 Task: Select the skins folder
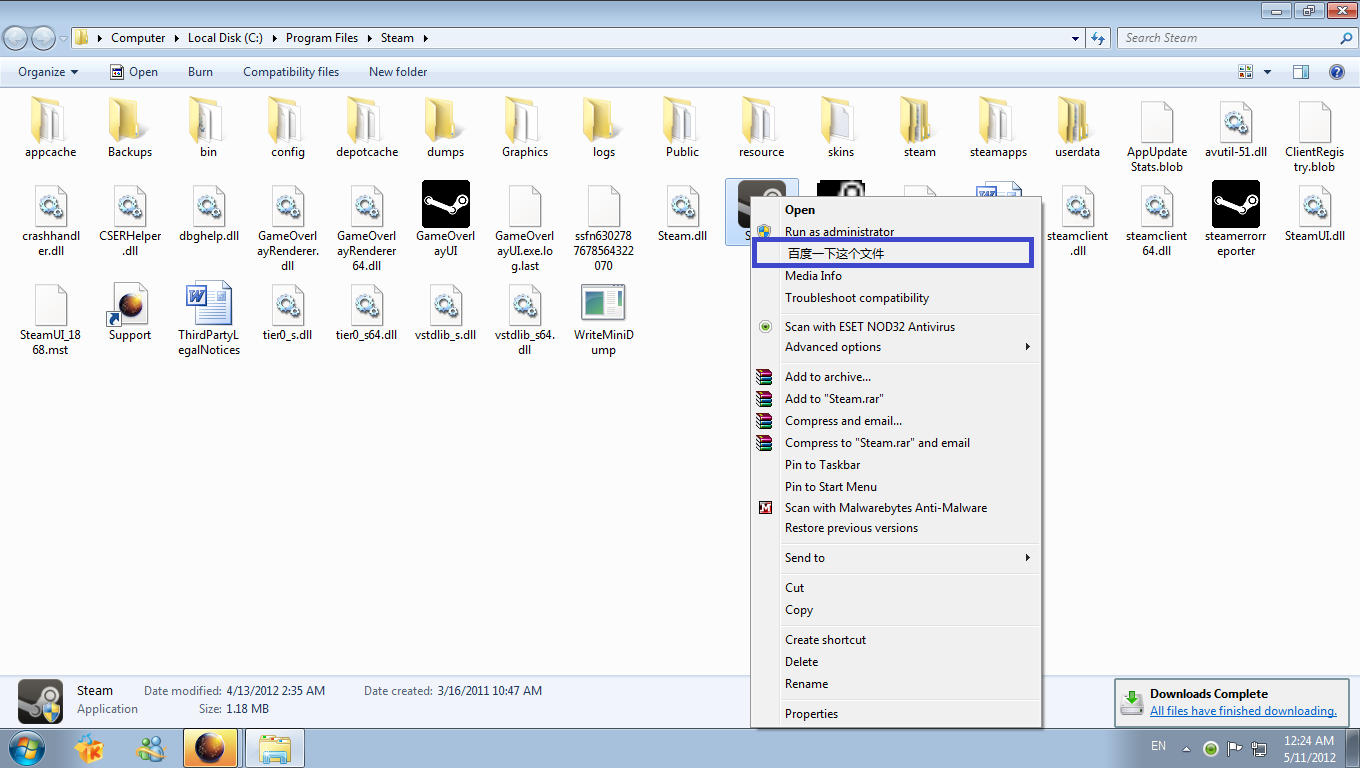(841, 128)
